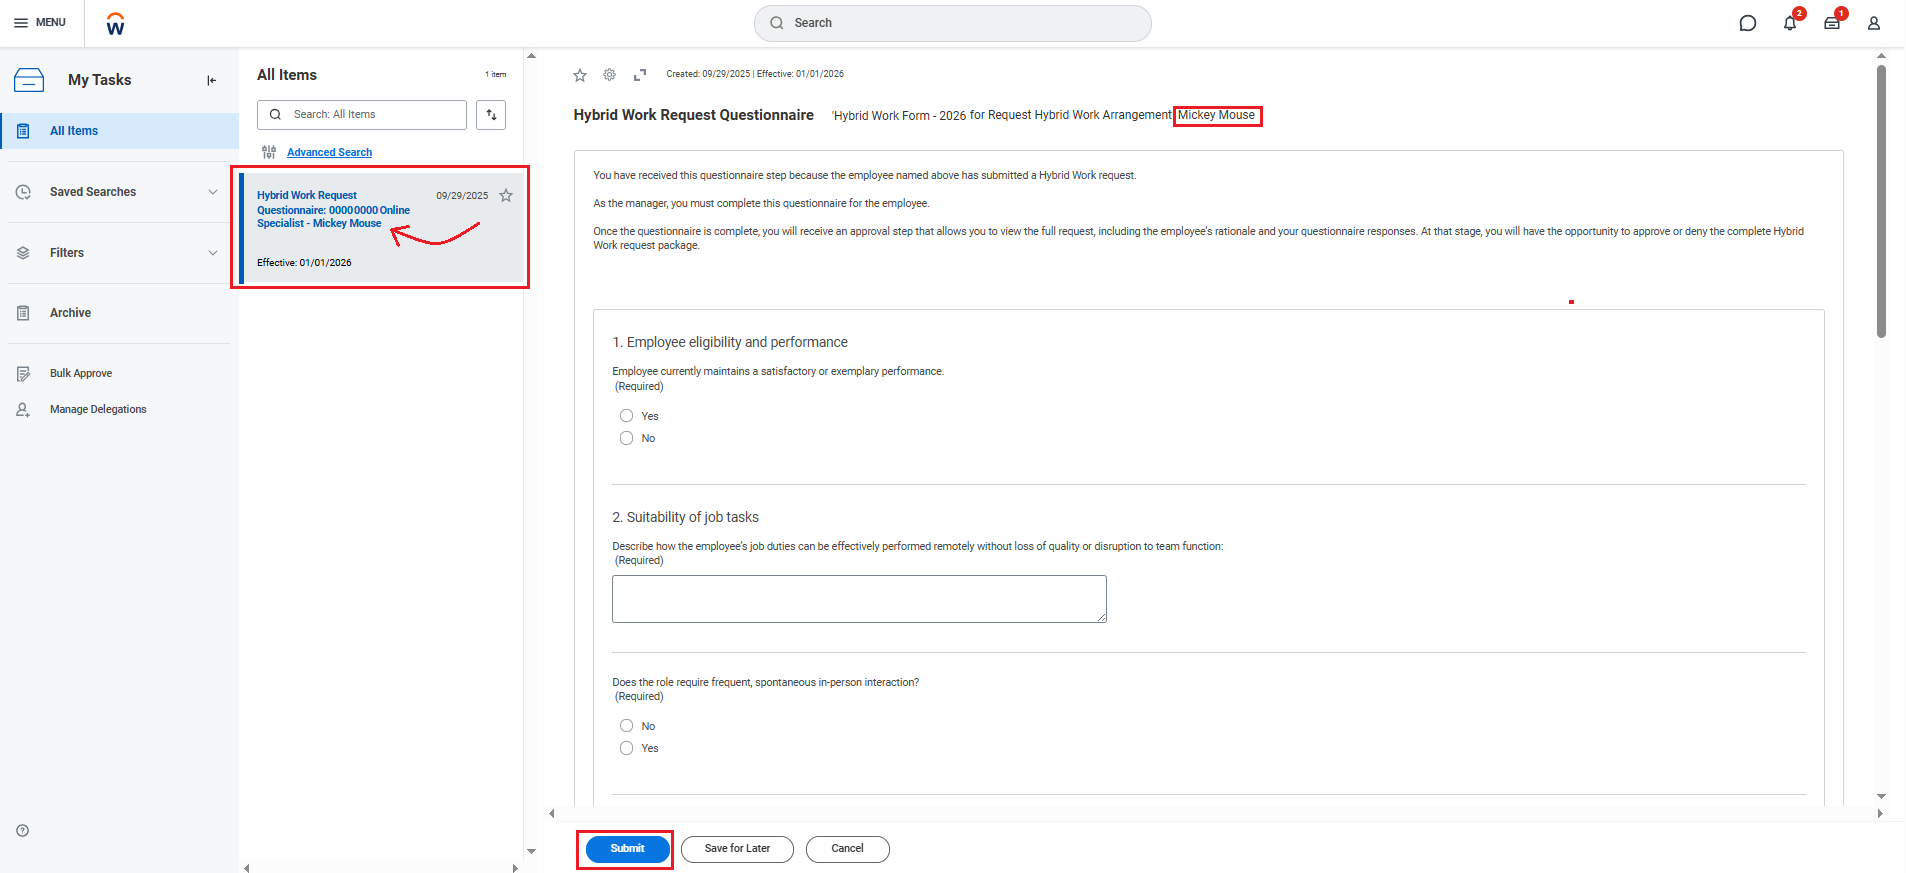Go to the Archive section
1906x873 pixels.
coord(70,313)
